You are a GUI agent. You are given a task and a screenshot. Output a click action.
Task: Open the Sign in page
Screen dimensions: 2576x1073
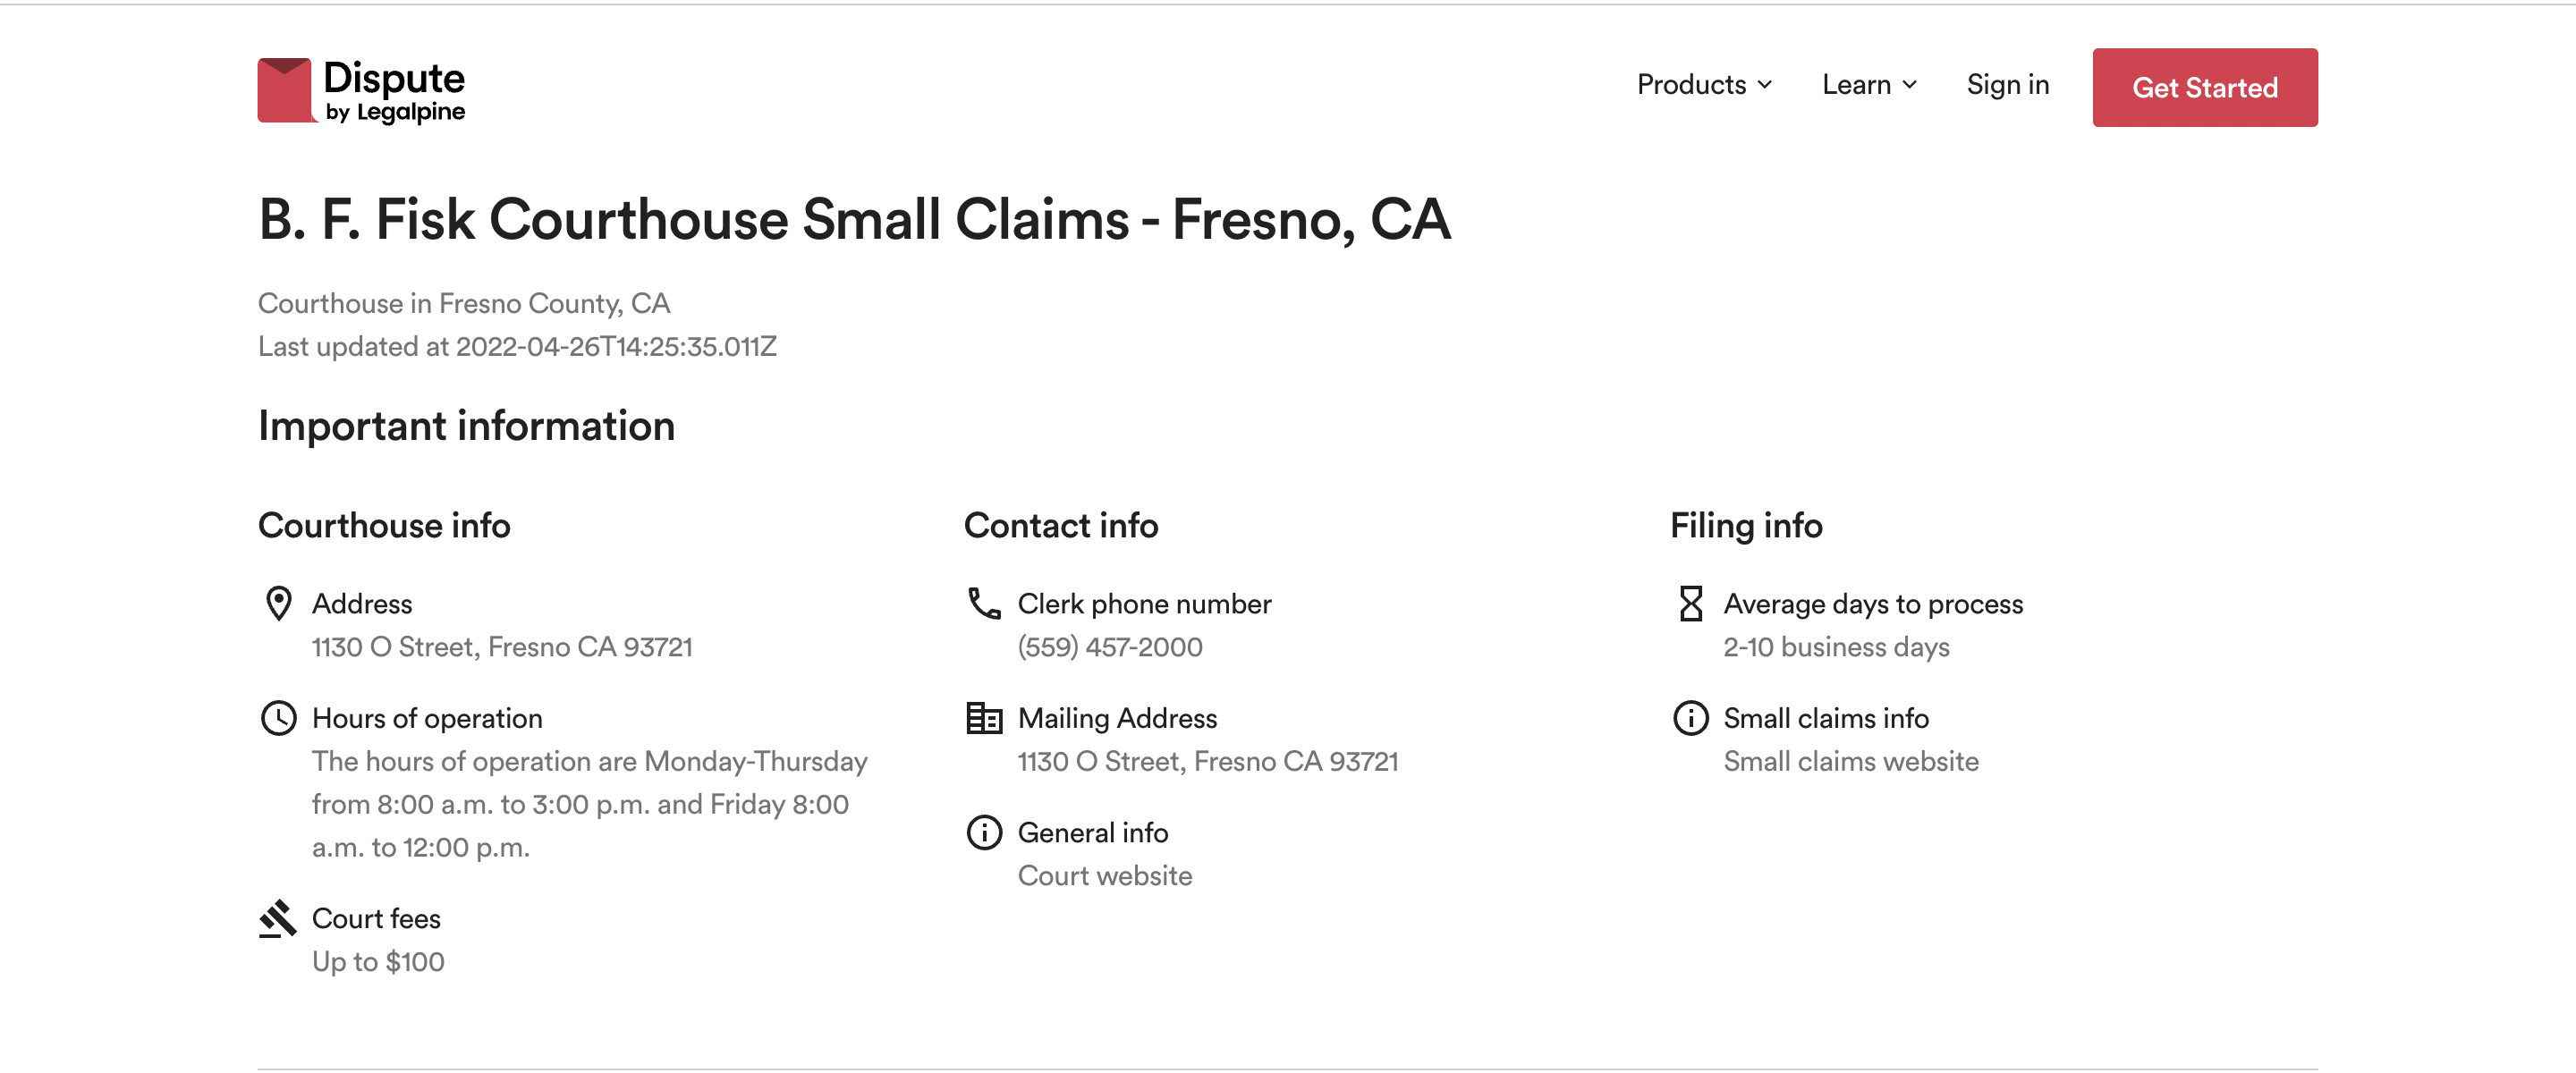pos(2007,85)
